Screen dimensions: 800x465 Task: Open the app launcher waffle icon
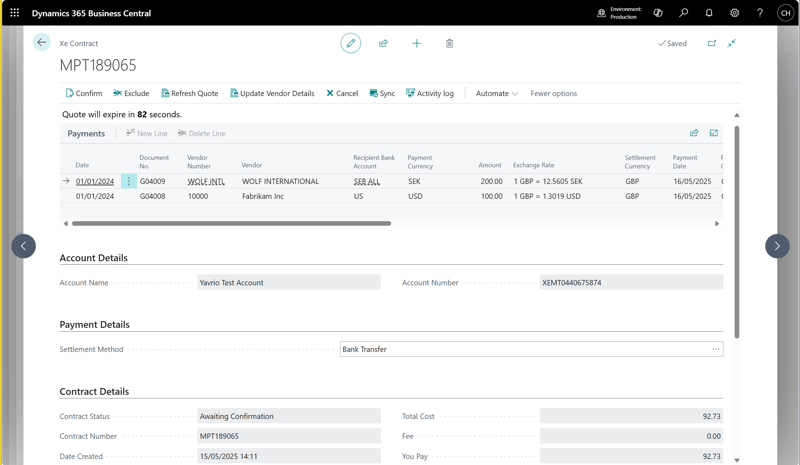point(14,13)
